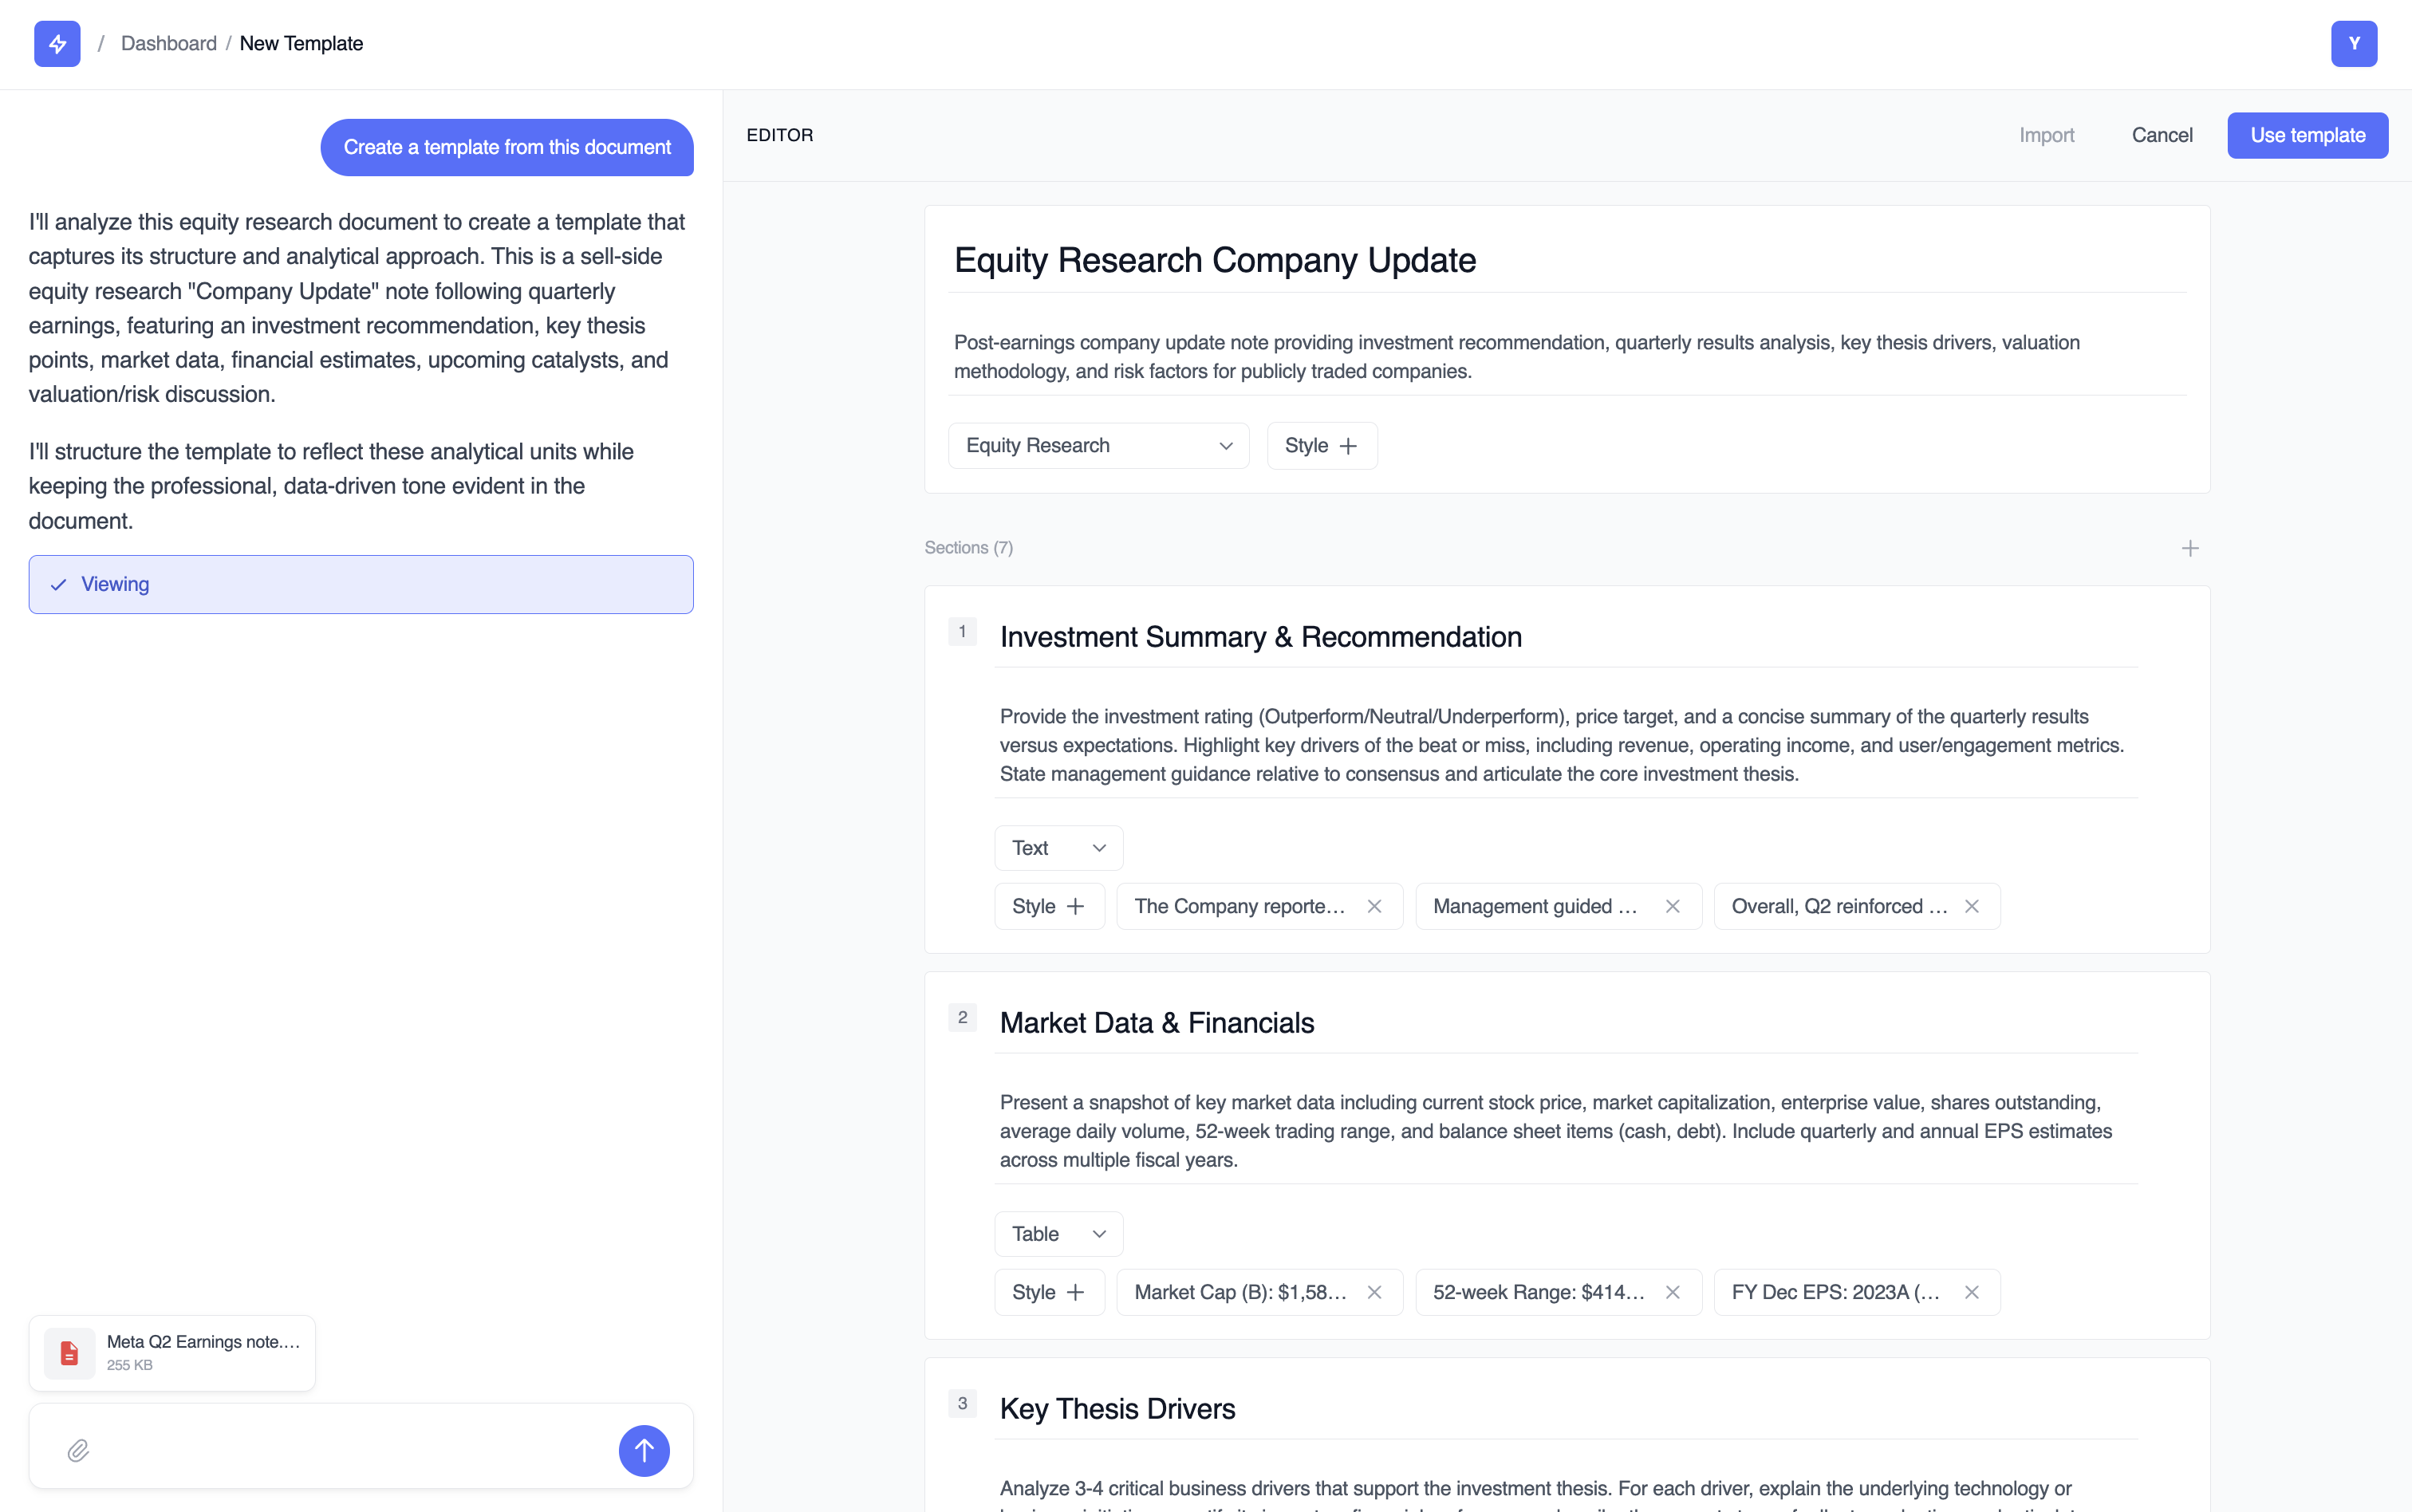
Task: Add a Style to the Investment Summary section
Action: [1048, 906]
